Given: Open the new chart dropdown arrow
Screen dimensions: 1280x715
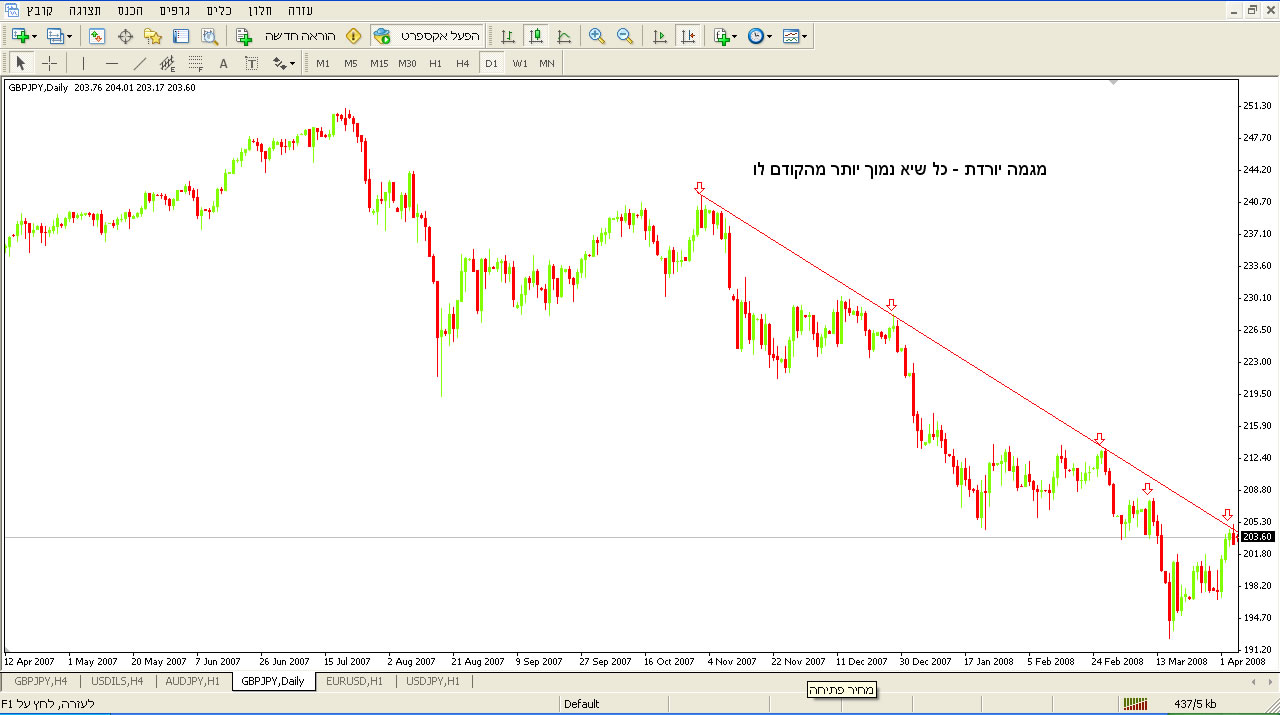Looking at the screenshot, I should 35,36.
